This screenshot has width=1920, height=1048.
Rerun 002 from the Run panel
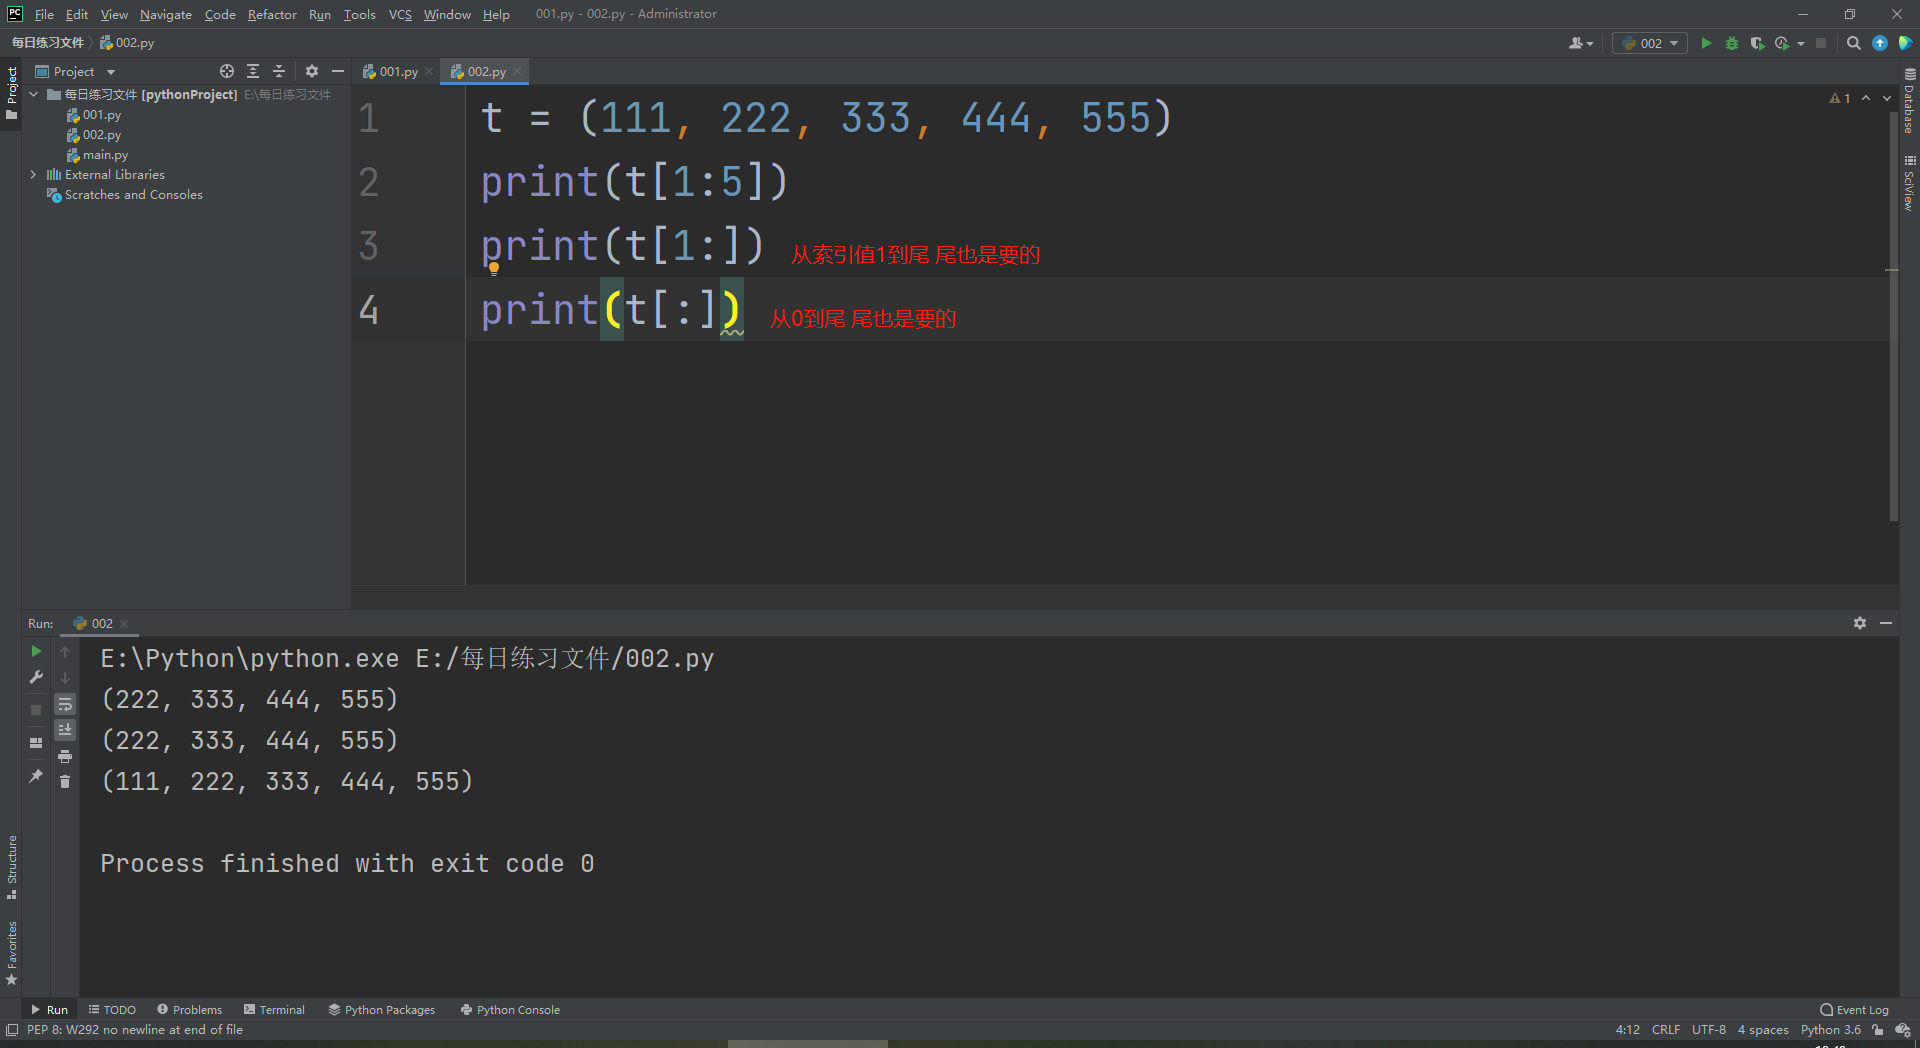coord(36,651)
